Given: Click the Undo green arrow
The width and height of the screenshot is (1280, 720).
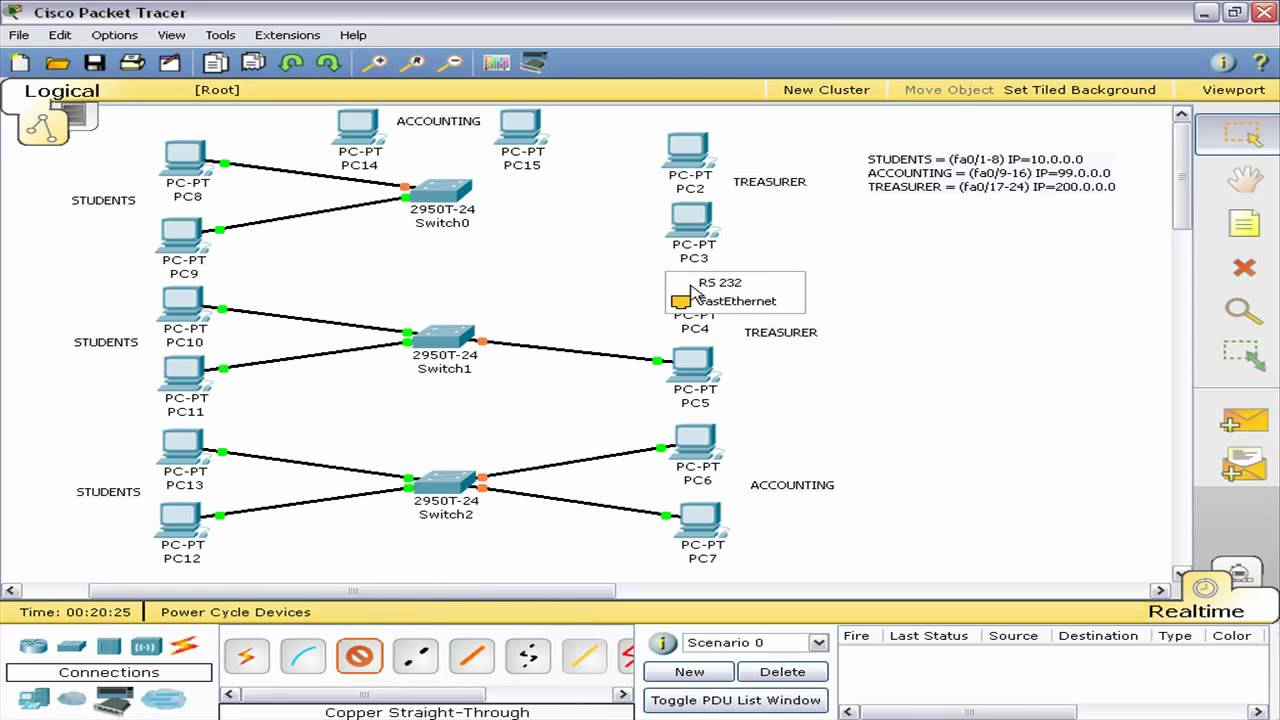Looking at the screenshot, I should [291, 63].
